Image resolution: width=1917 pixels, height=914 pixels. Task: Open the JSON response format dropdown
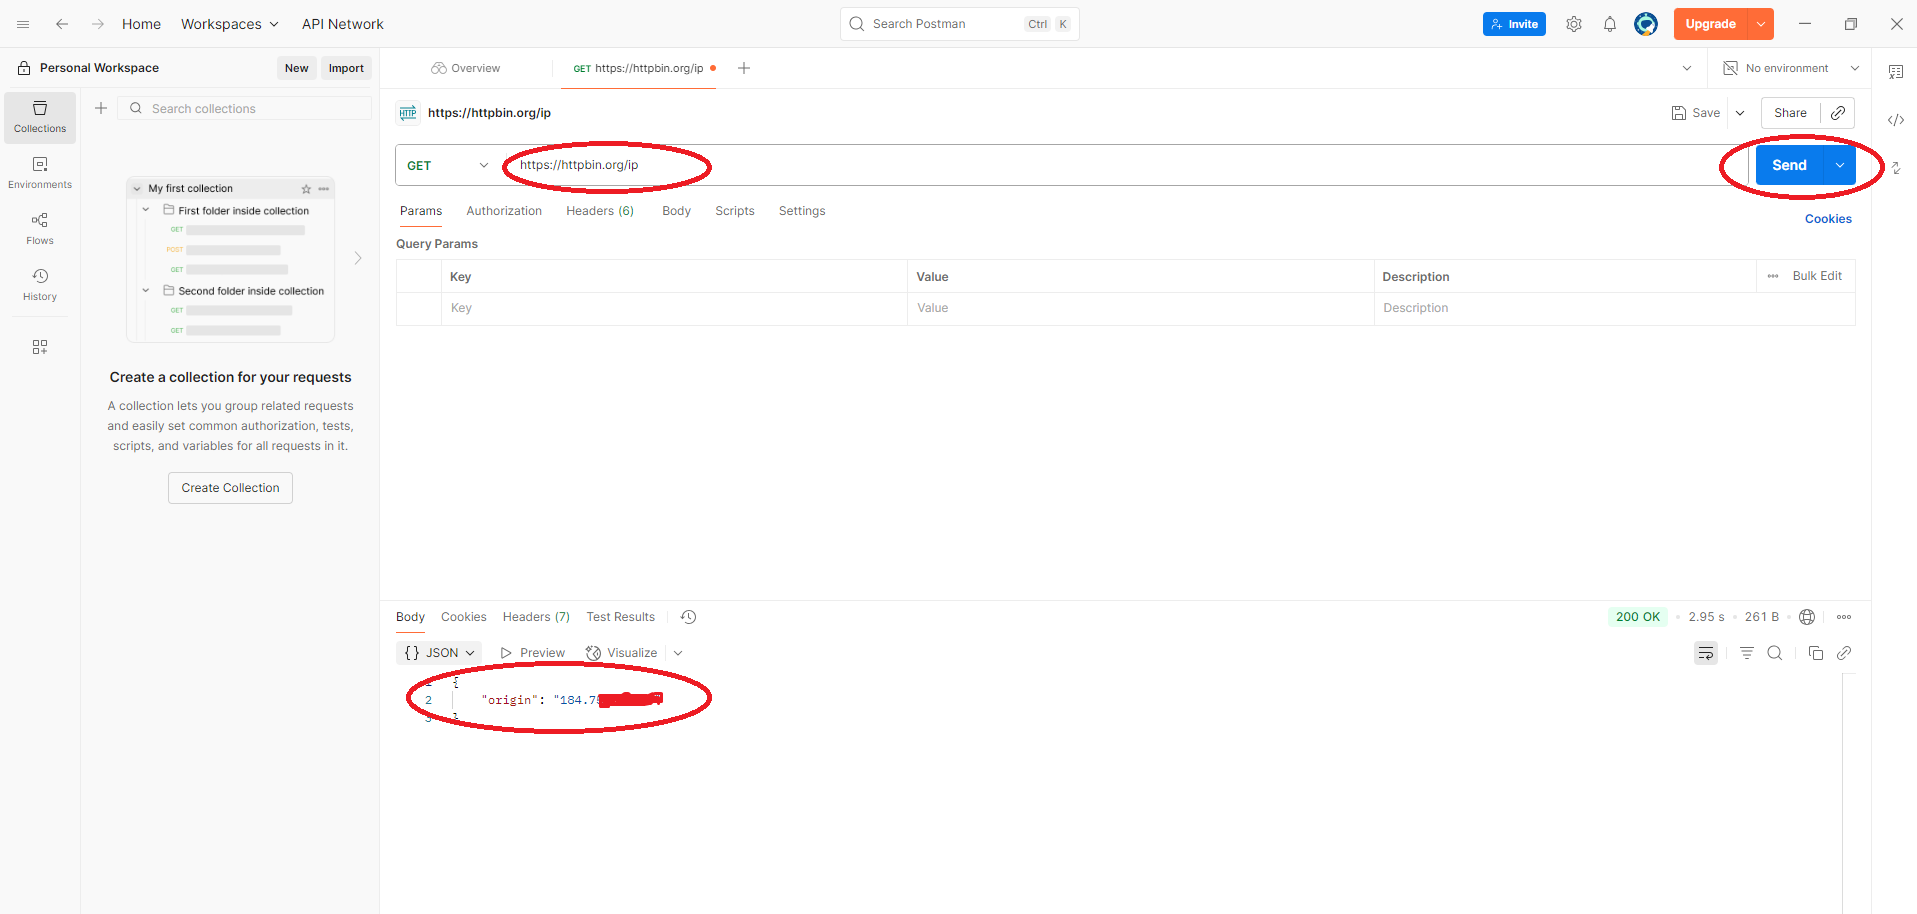(x=439, y=653)
